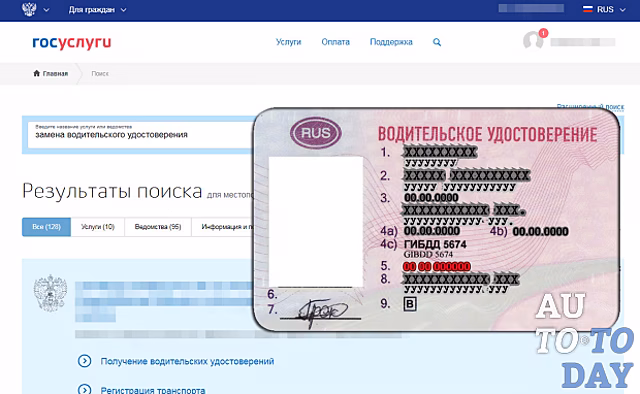Expand the dropdown arrow beside the emblem
This screenshot has width=640, height=394.
47,10
